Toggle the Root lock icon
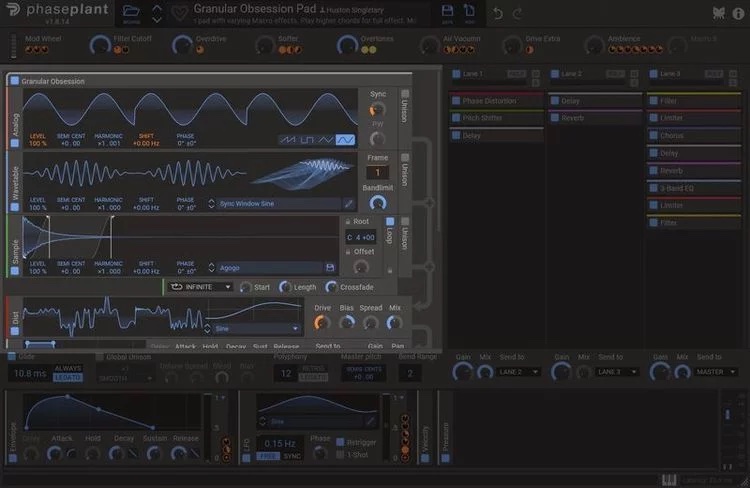The width and height of the screenshot is (750, 488). pyautogui.click(x=348, y=222)
